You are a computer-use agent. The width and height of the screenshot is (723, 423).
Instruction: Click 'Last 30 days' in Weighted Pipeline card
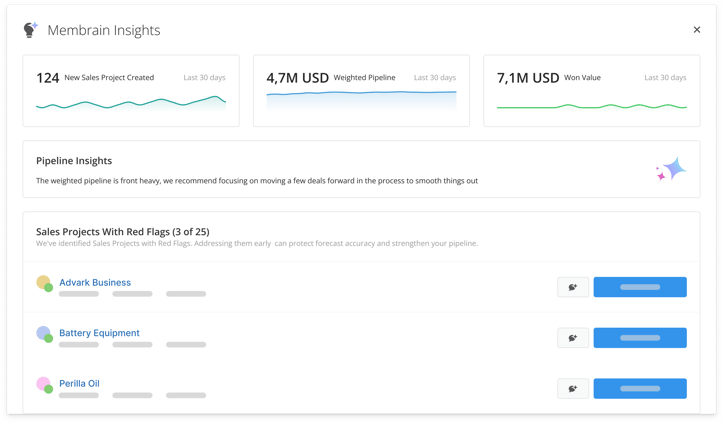435,77
